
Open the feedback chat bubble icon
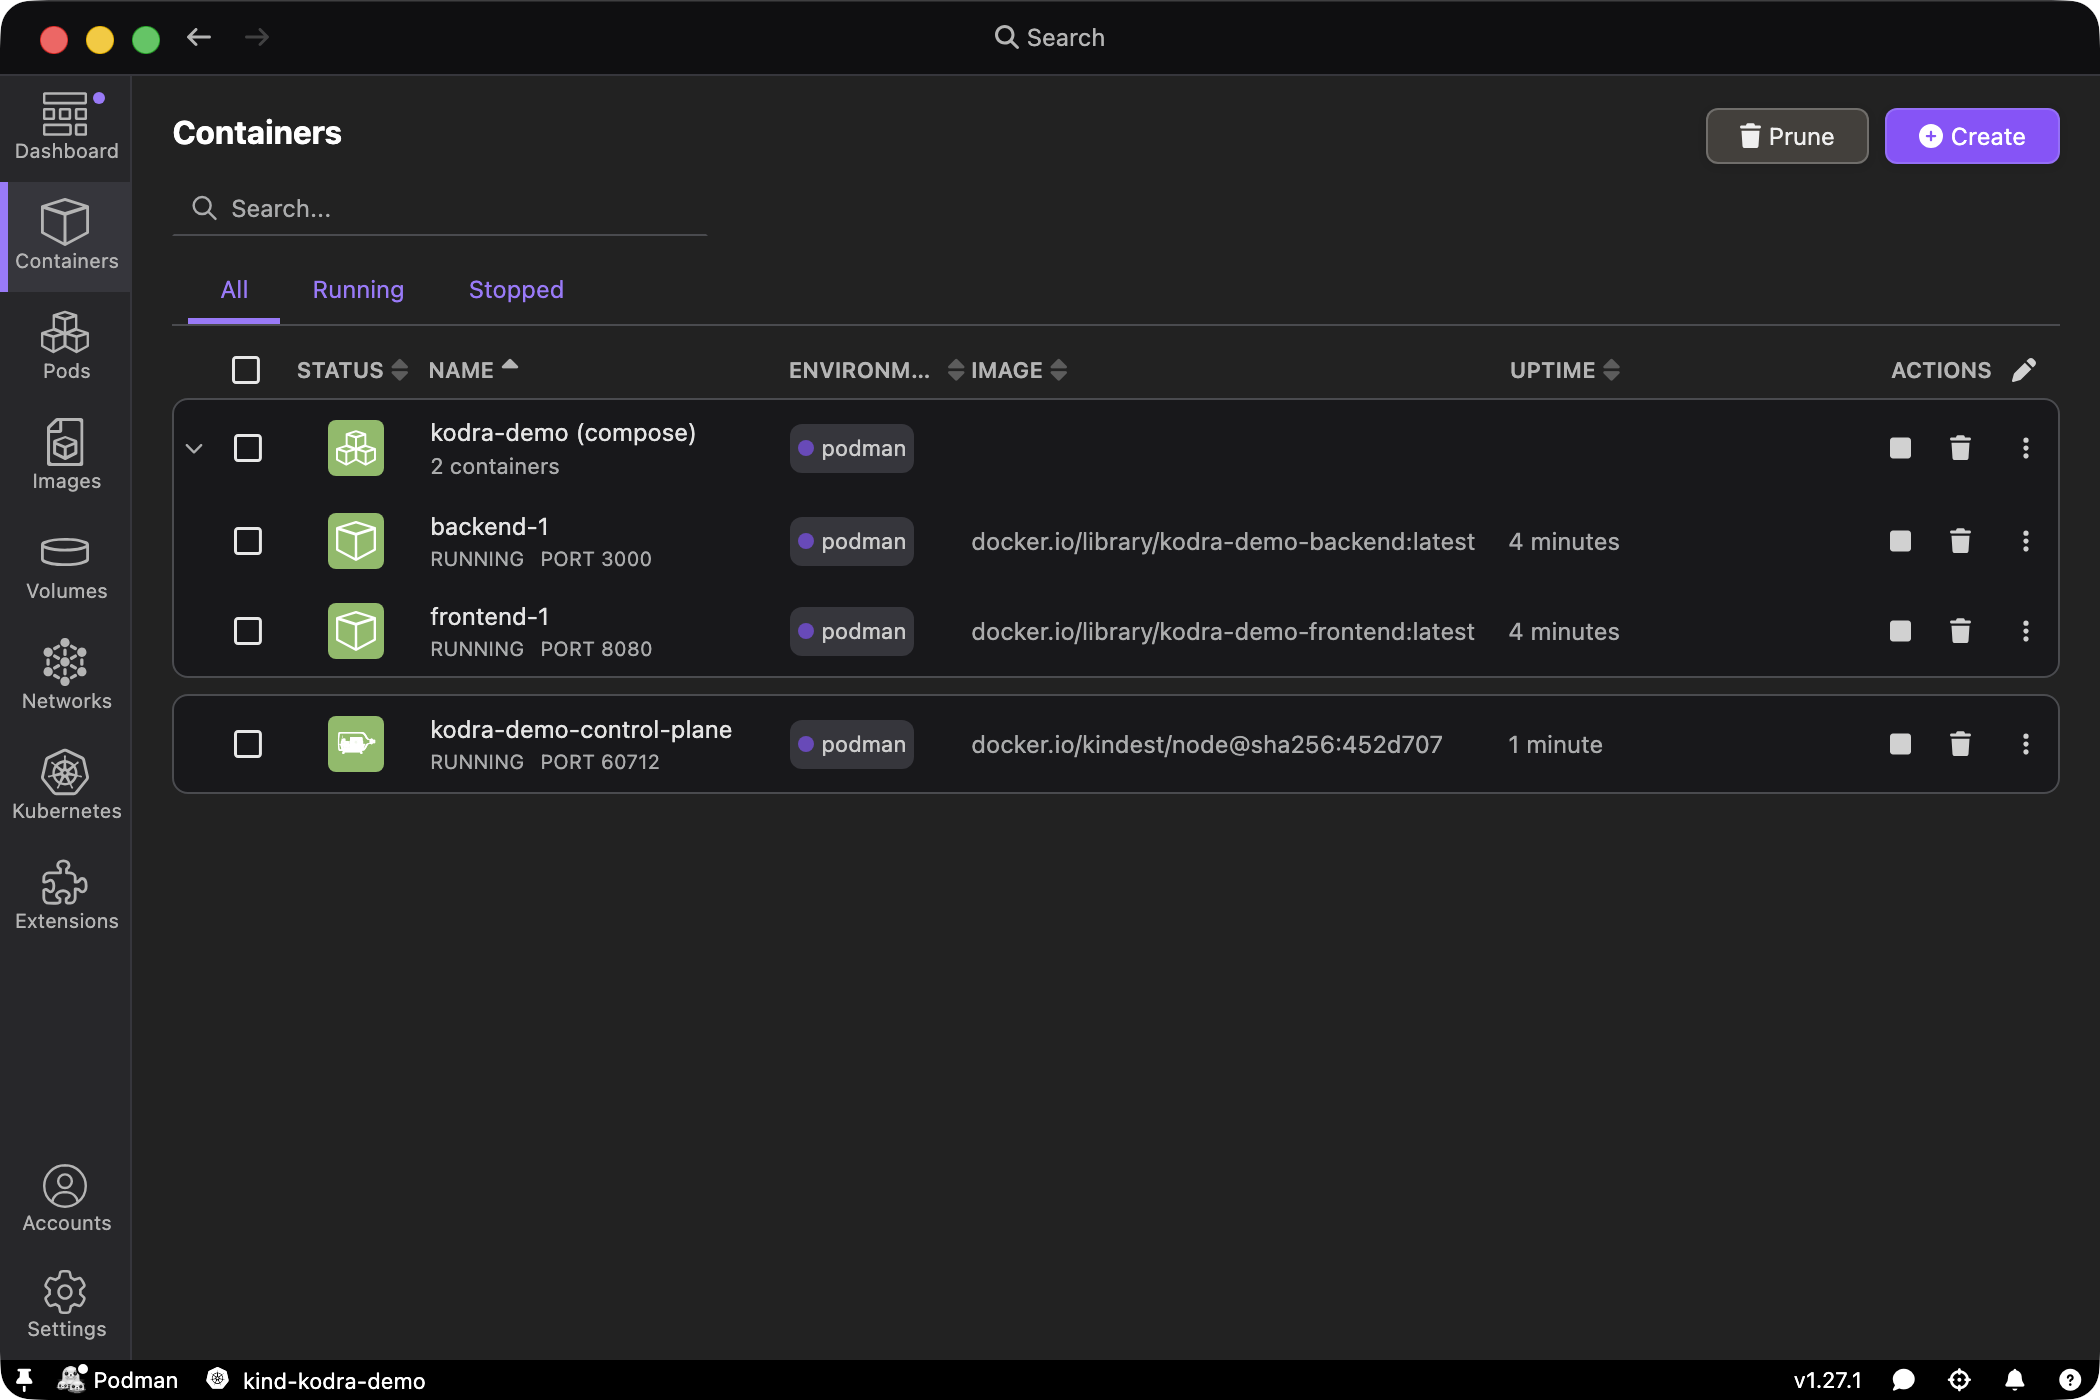(1903, 1380)
